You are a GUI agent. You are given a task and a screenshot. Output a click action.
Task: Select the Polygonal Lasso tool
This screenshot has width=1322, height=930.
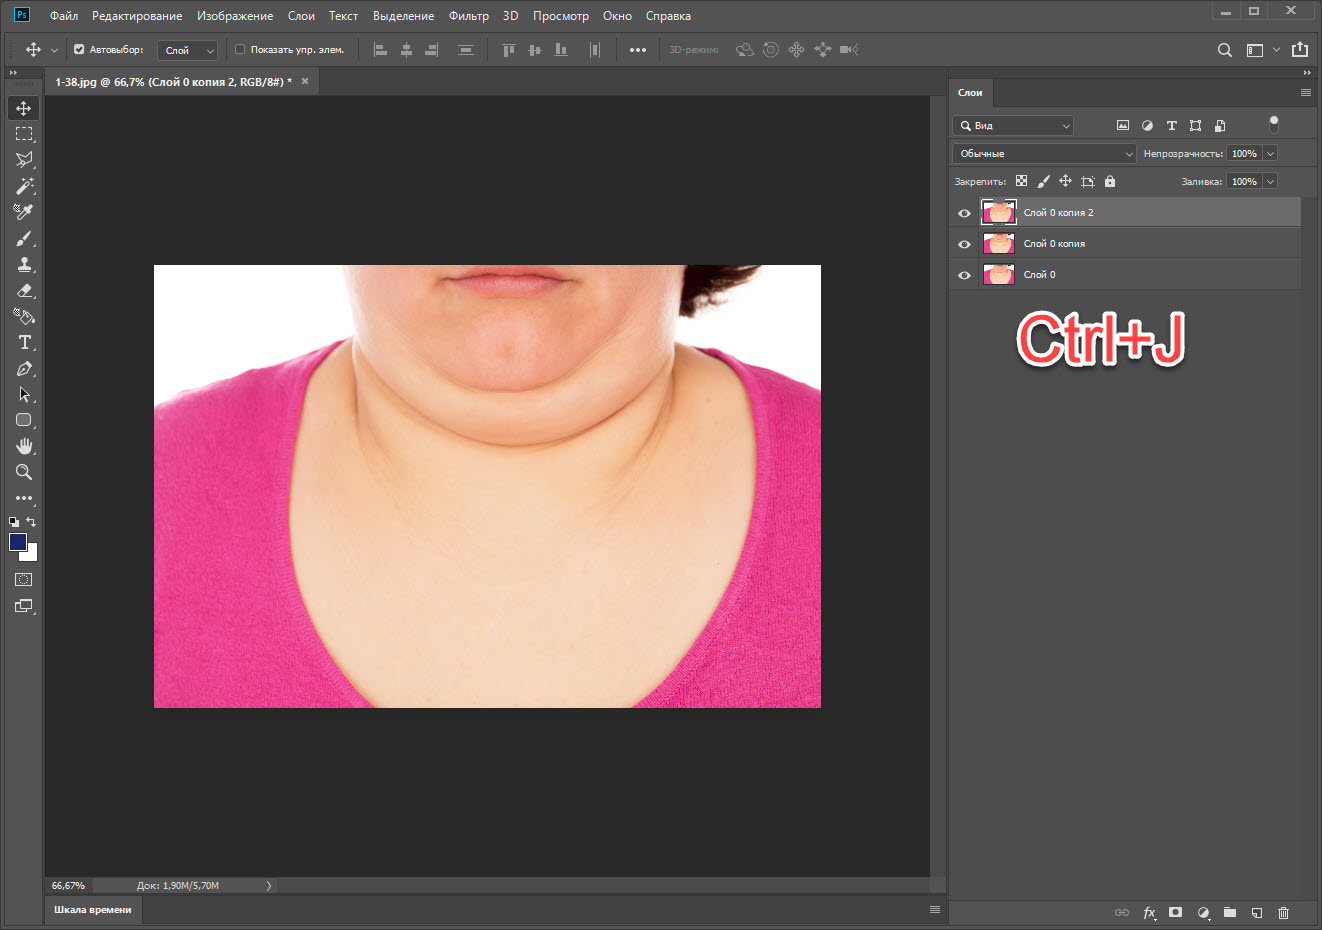click(x=24, y=160)
